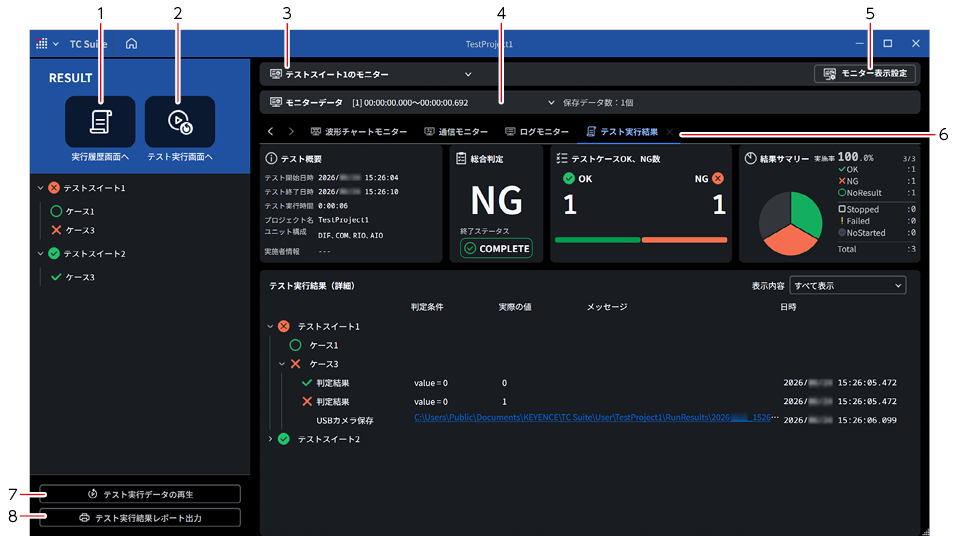This screenshot has width=956, height=536.
Task: Close the テスト実行結果 tab
Action: 669,132
